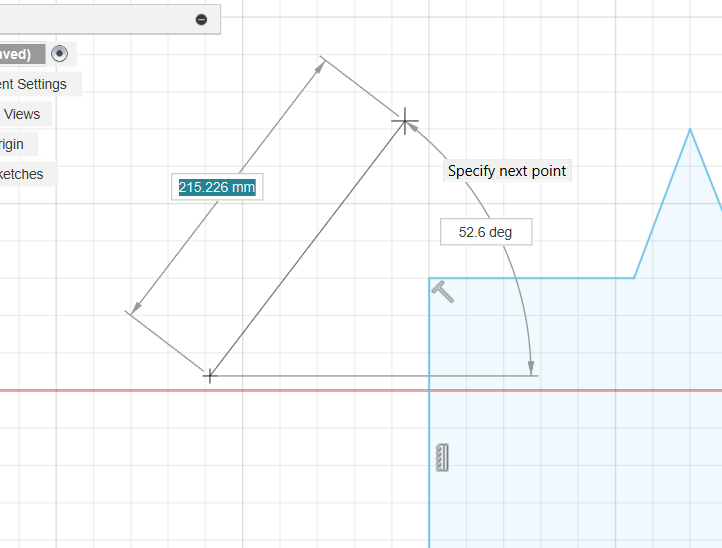Screen dimensions: 722x548
Task: Click the unsaved document name label
Action: coord(23,54)
